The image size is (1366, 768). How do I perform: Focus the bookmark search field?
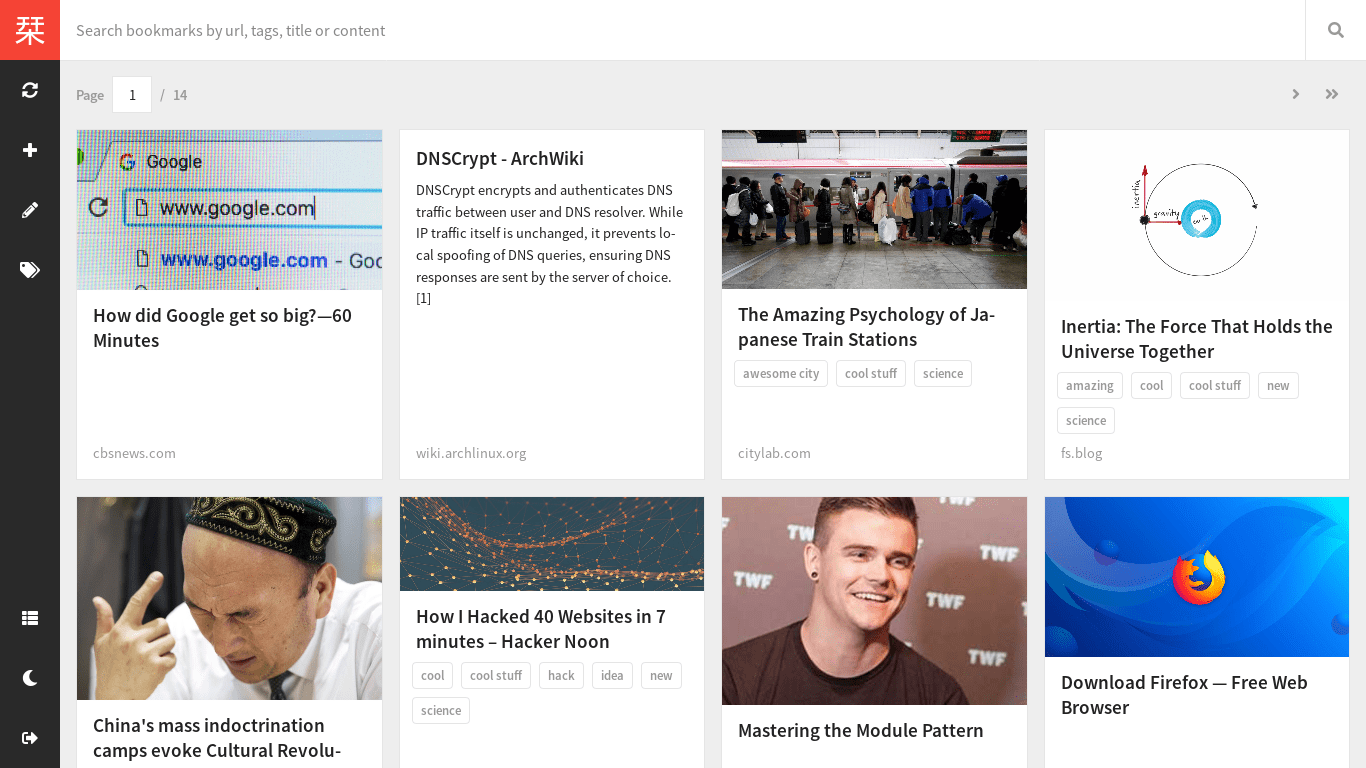[x=683, y=30]
